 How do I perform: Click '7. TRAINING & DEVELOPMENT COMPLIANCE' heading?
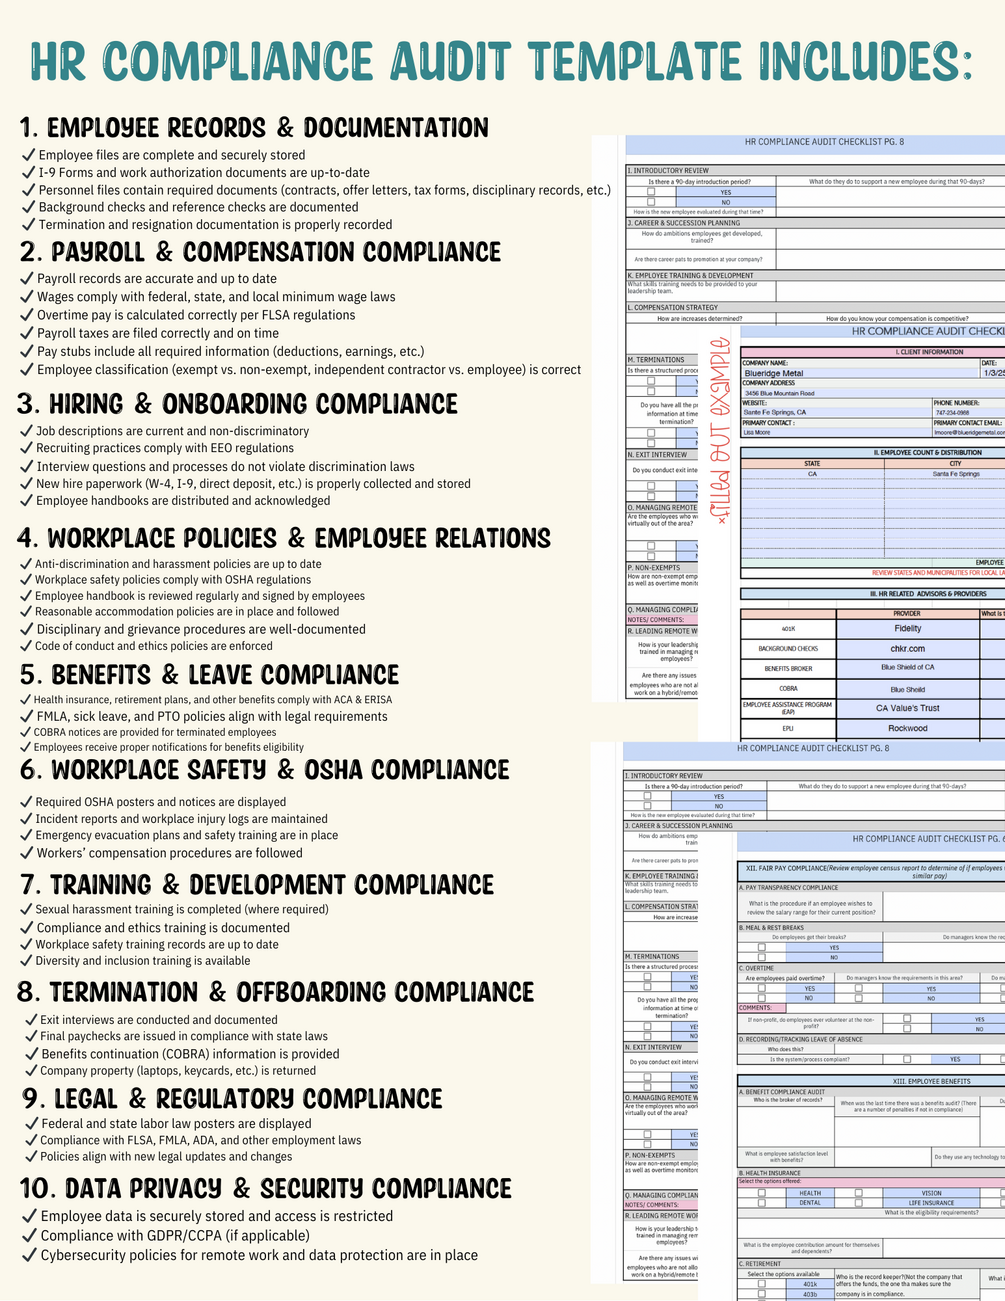[x=257, y=885]
